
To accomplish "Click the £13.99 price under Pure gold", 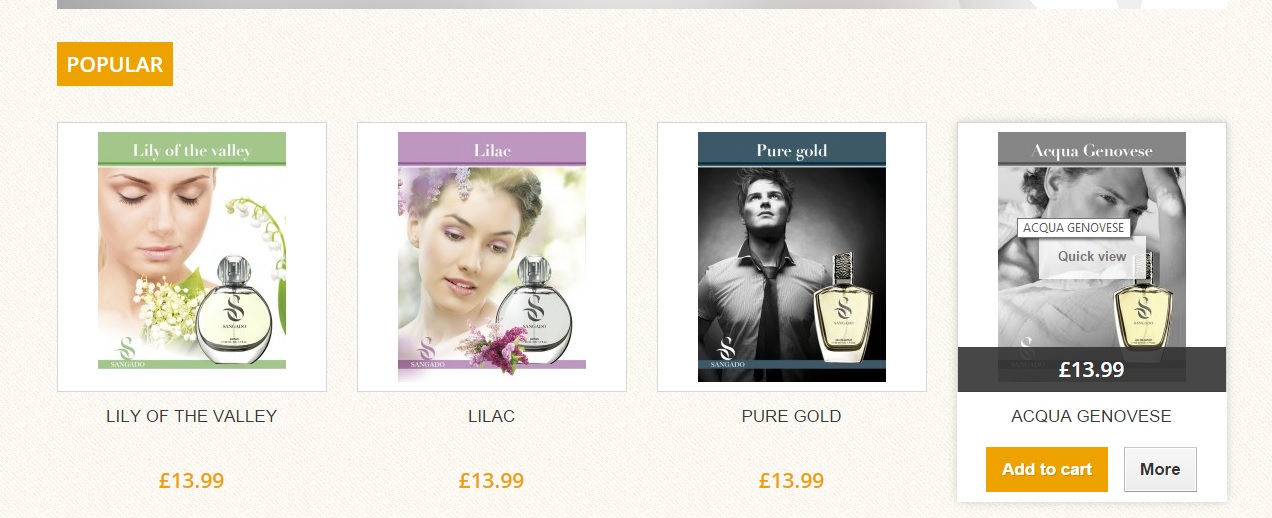I will click(x=792, y=481).
